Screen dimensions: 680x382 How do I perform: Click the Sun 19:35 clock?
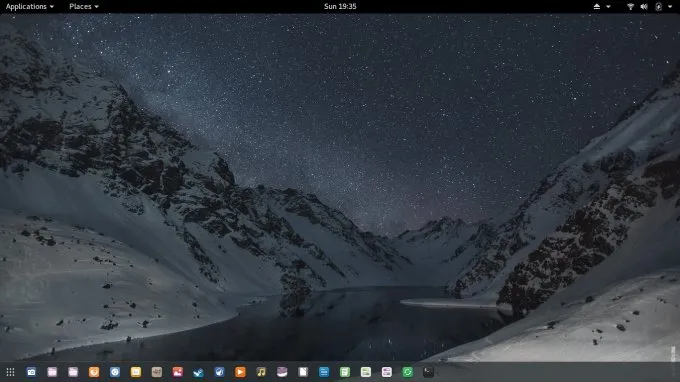point(340,7)
